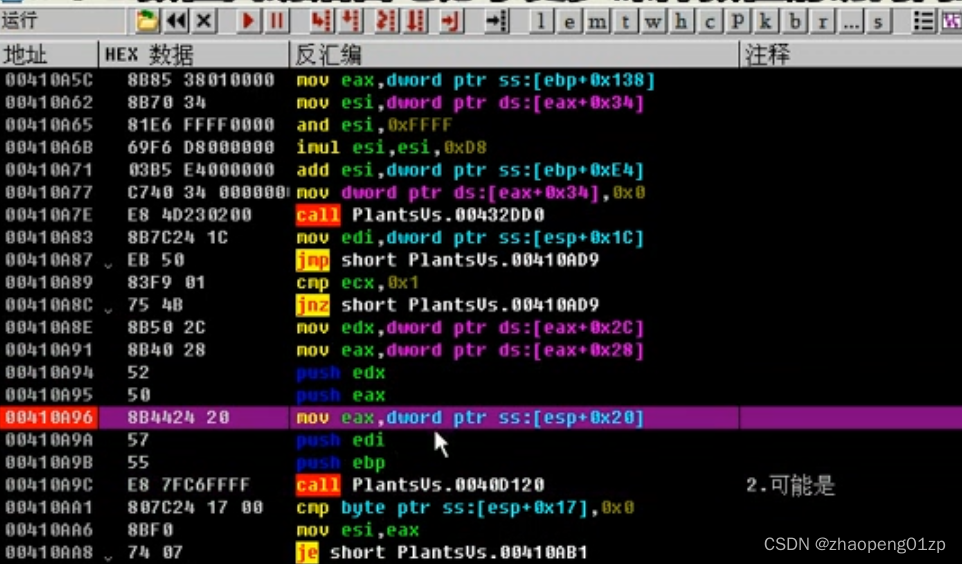The width and height of the screenshot is (962, 564).
Task: Select the 'imul esi,esi,0xD8' instruction
Action: 391,147
